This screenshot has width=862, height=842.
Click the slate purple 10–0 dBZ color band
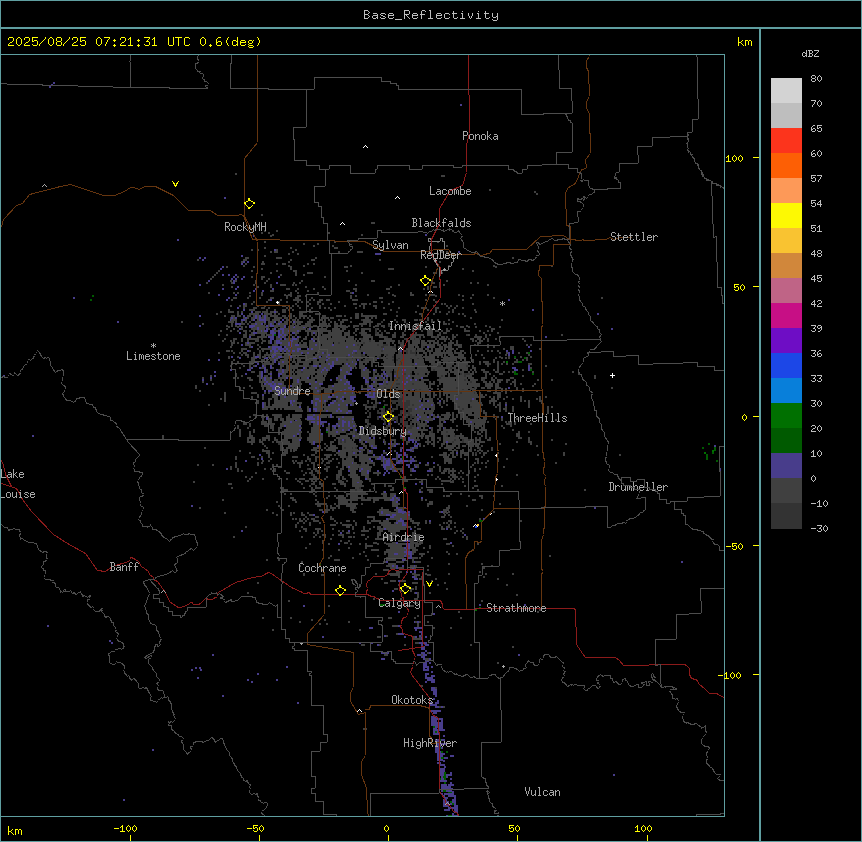click(786, 466)
